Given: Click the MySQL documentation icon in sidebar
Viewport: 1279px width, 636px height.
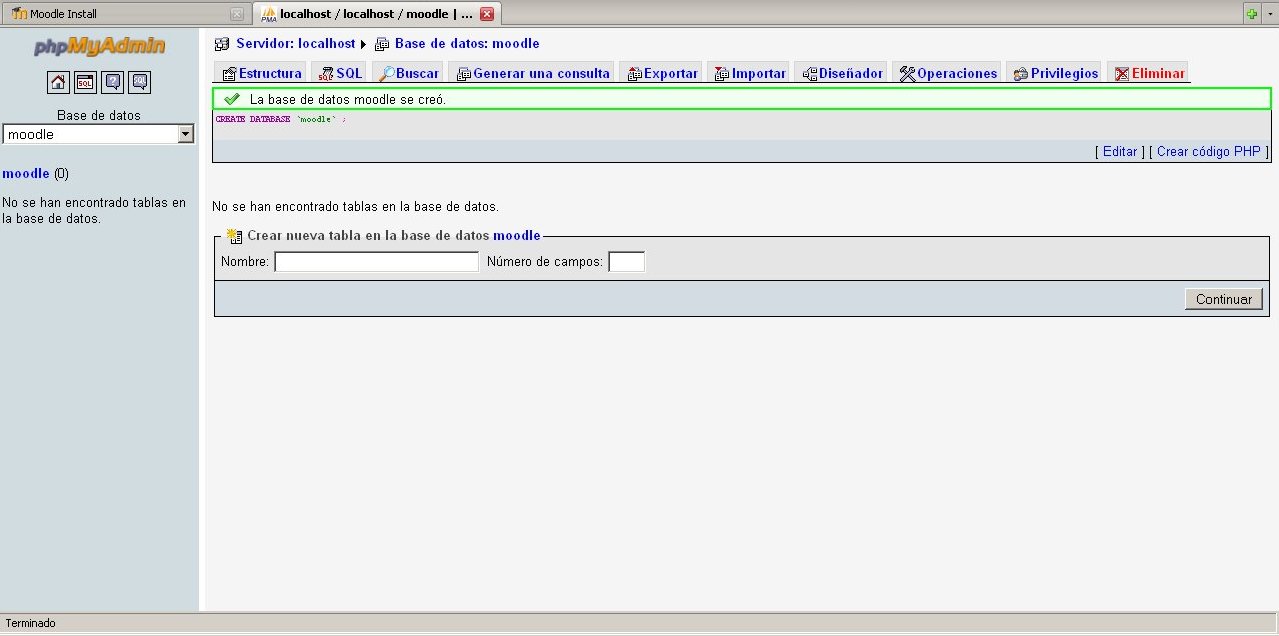Looking at the screenshot, I should [140, 82].
